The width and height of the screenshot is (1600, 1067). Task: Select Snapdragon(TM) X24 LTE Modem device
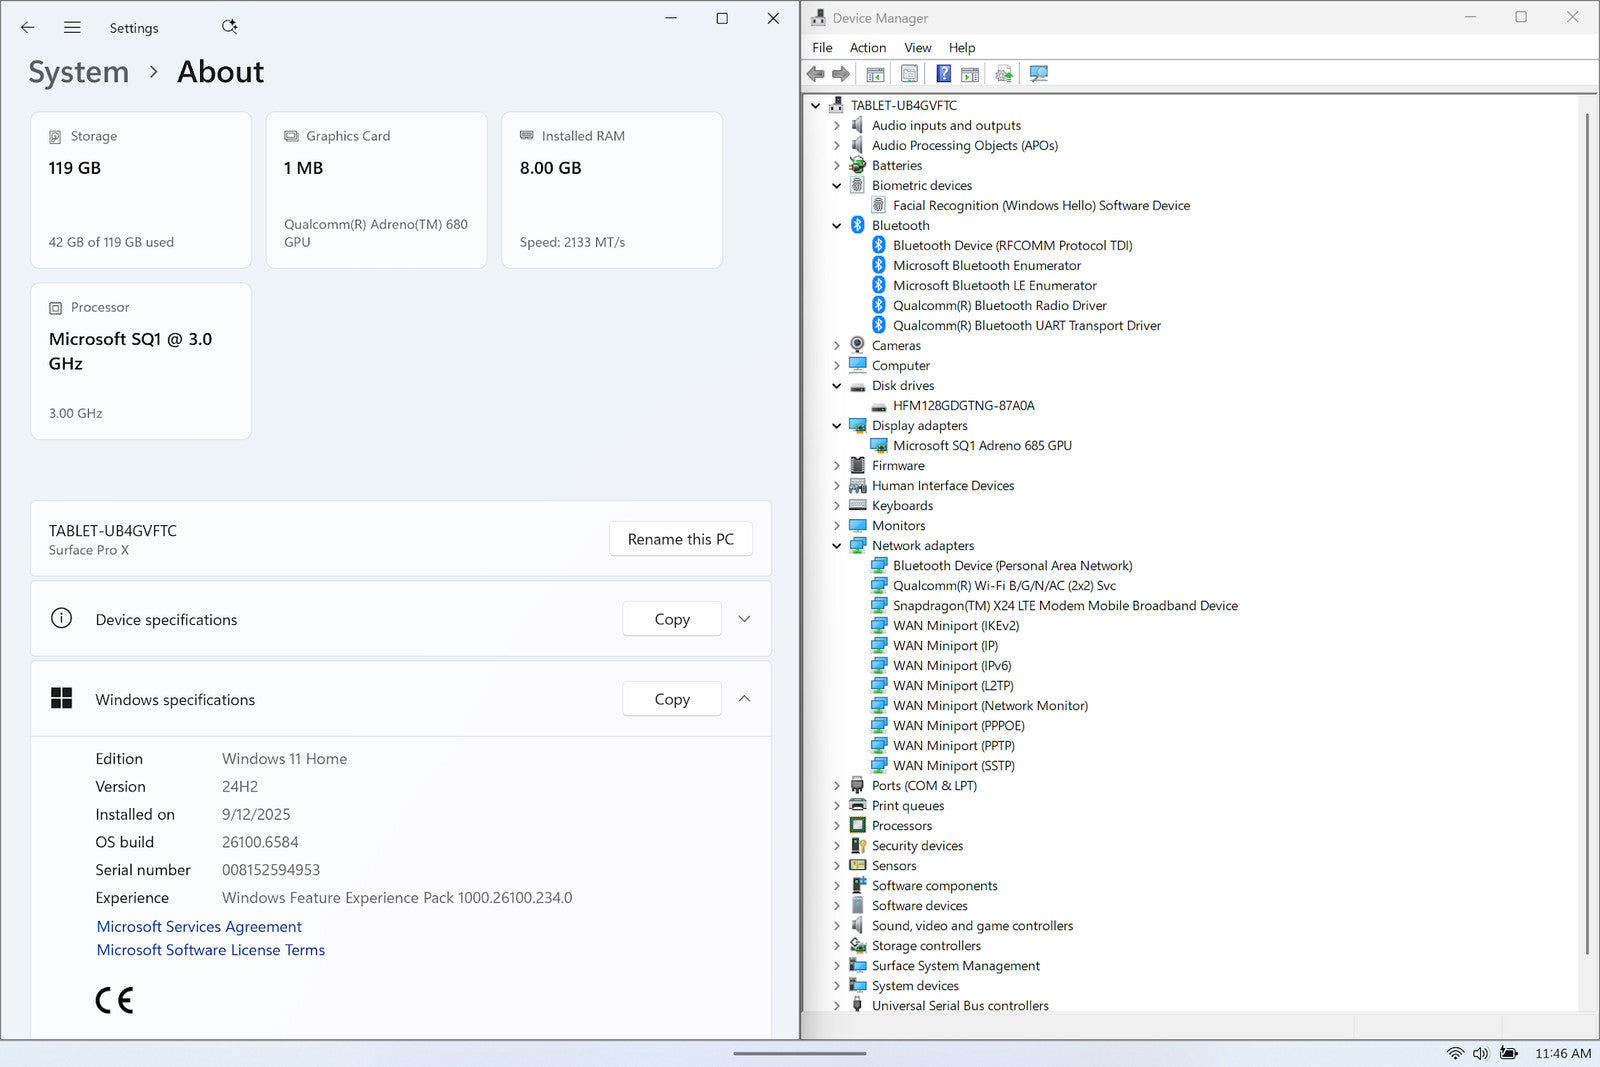[1065, 605]
